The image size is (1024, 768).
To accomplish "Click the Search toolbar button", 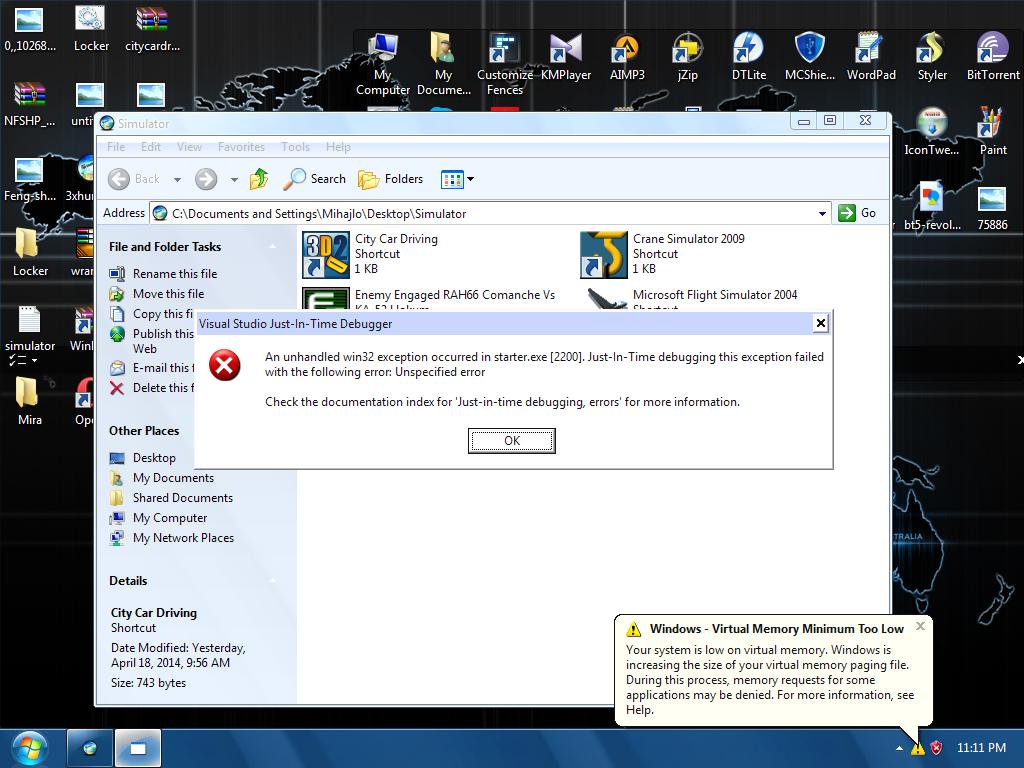I will click(x=315, y=178).
